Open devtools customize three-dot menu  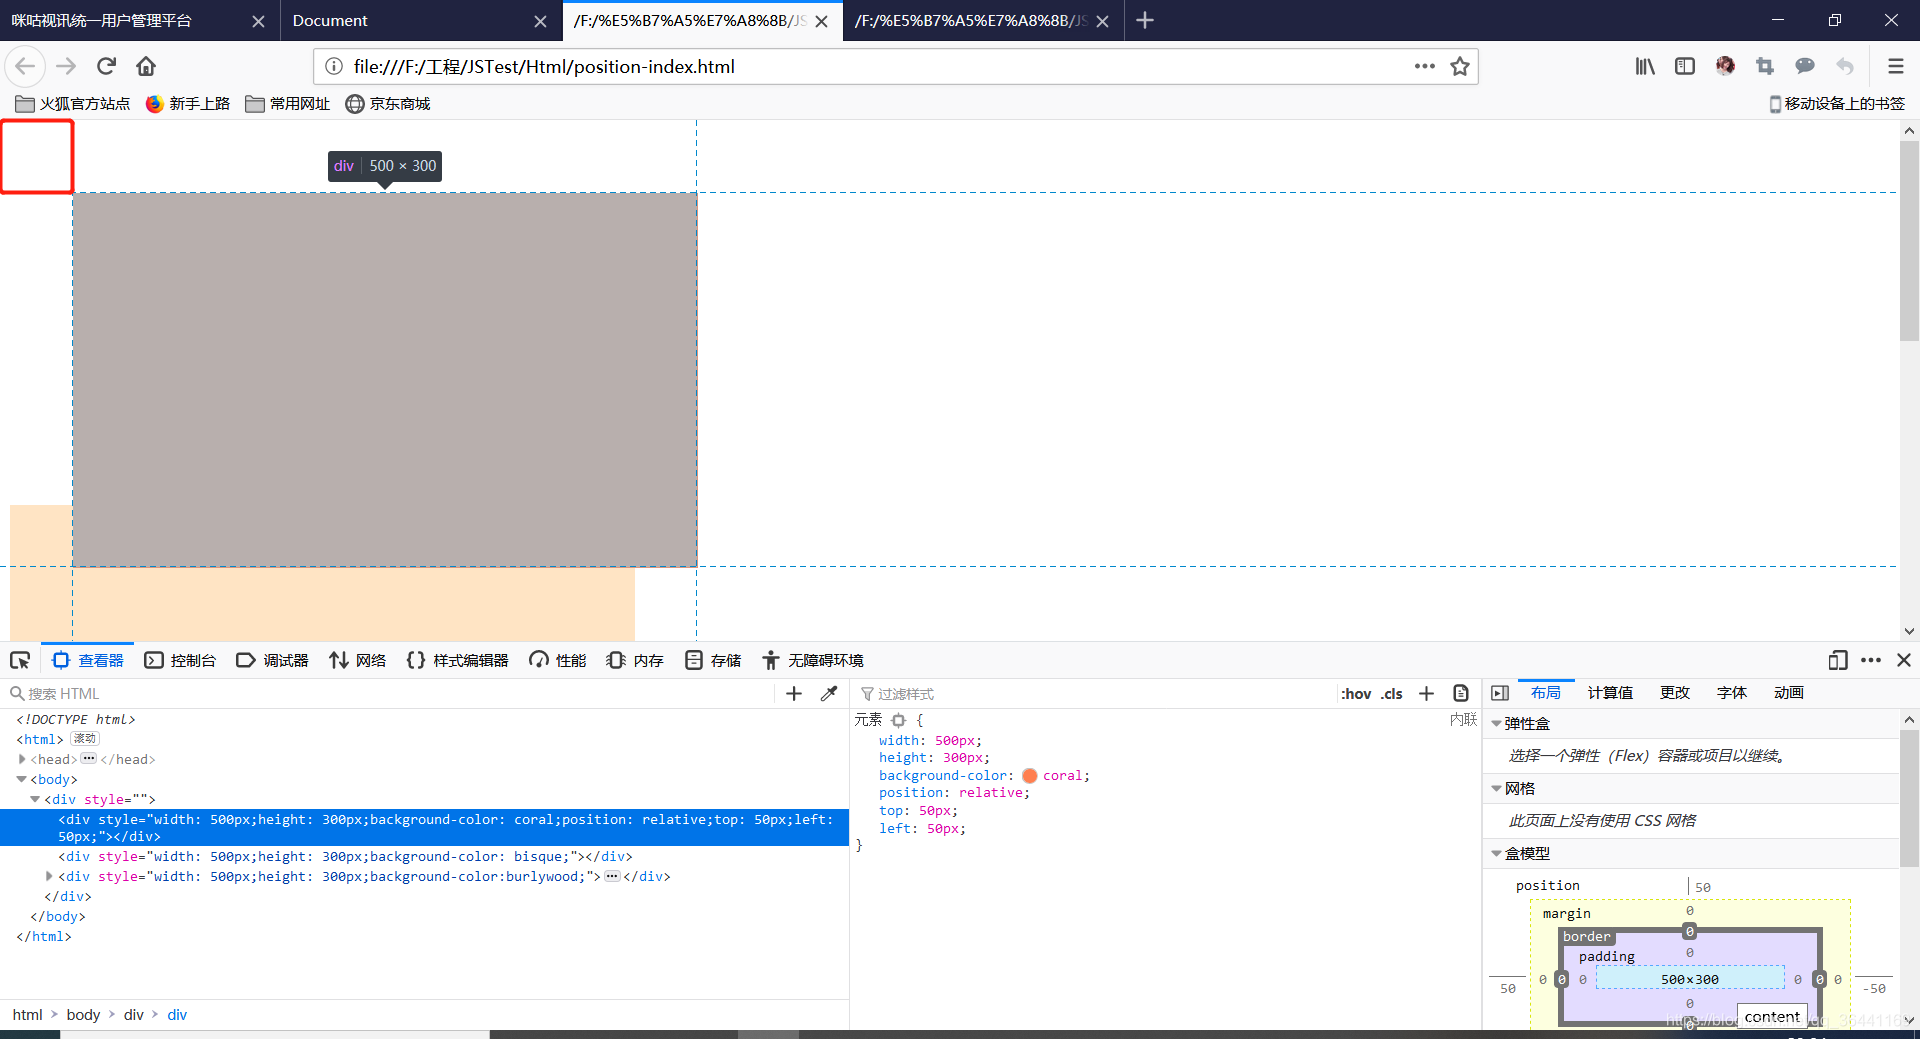pyautogui.click(x=1871, y=660)
